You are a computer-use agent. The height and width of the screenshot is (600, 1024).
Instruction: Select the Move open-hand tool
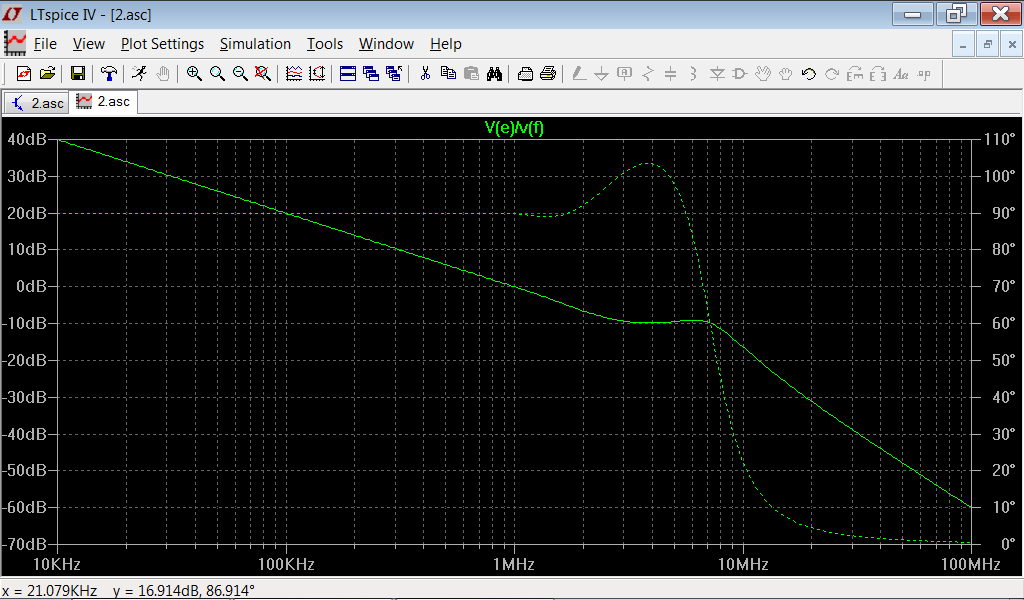click(763, 74)
